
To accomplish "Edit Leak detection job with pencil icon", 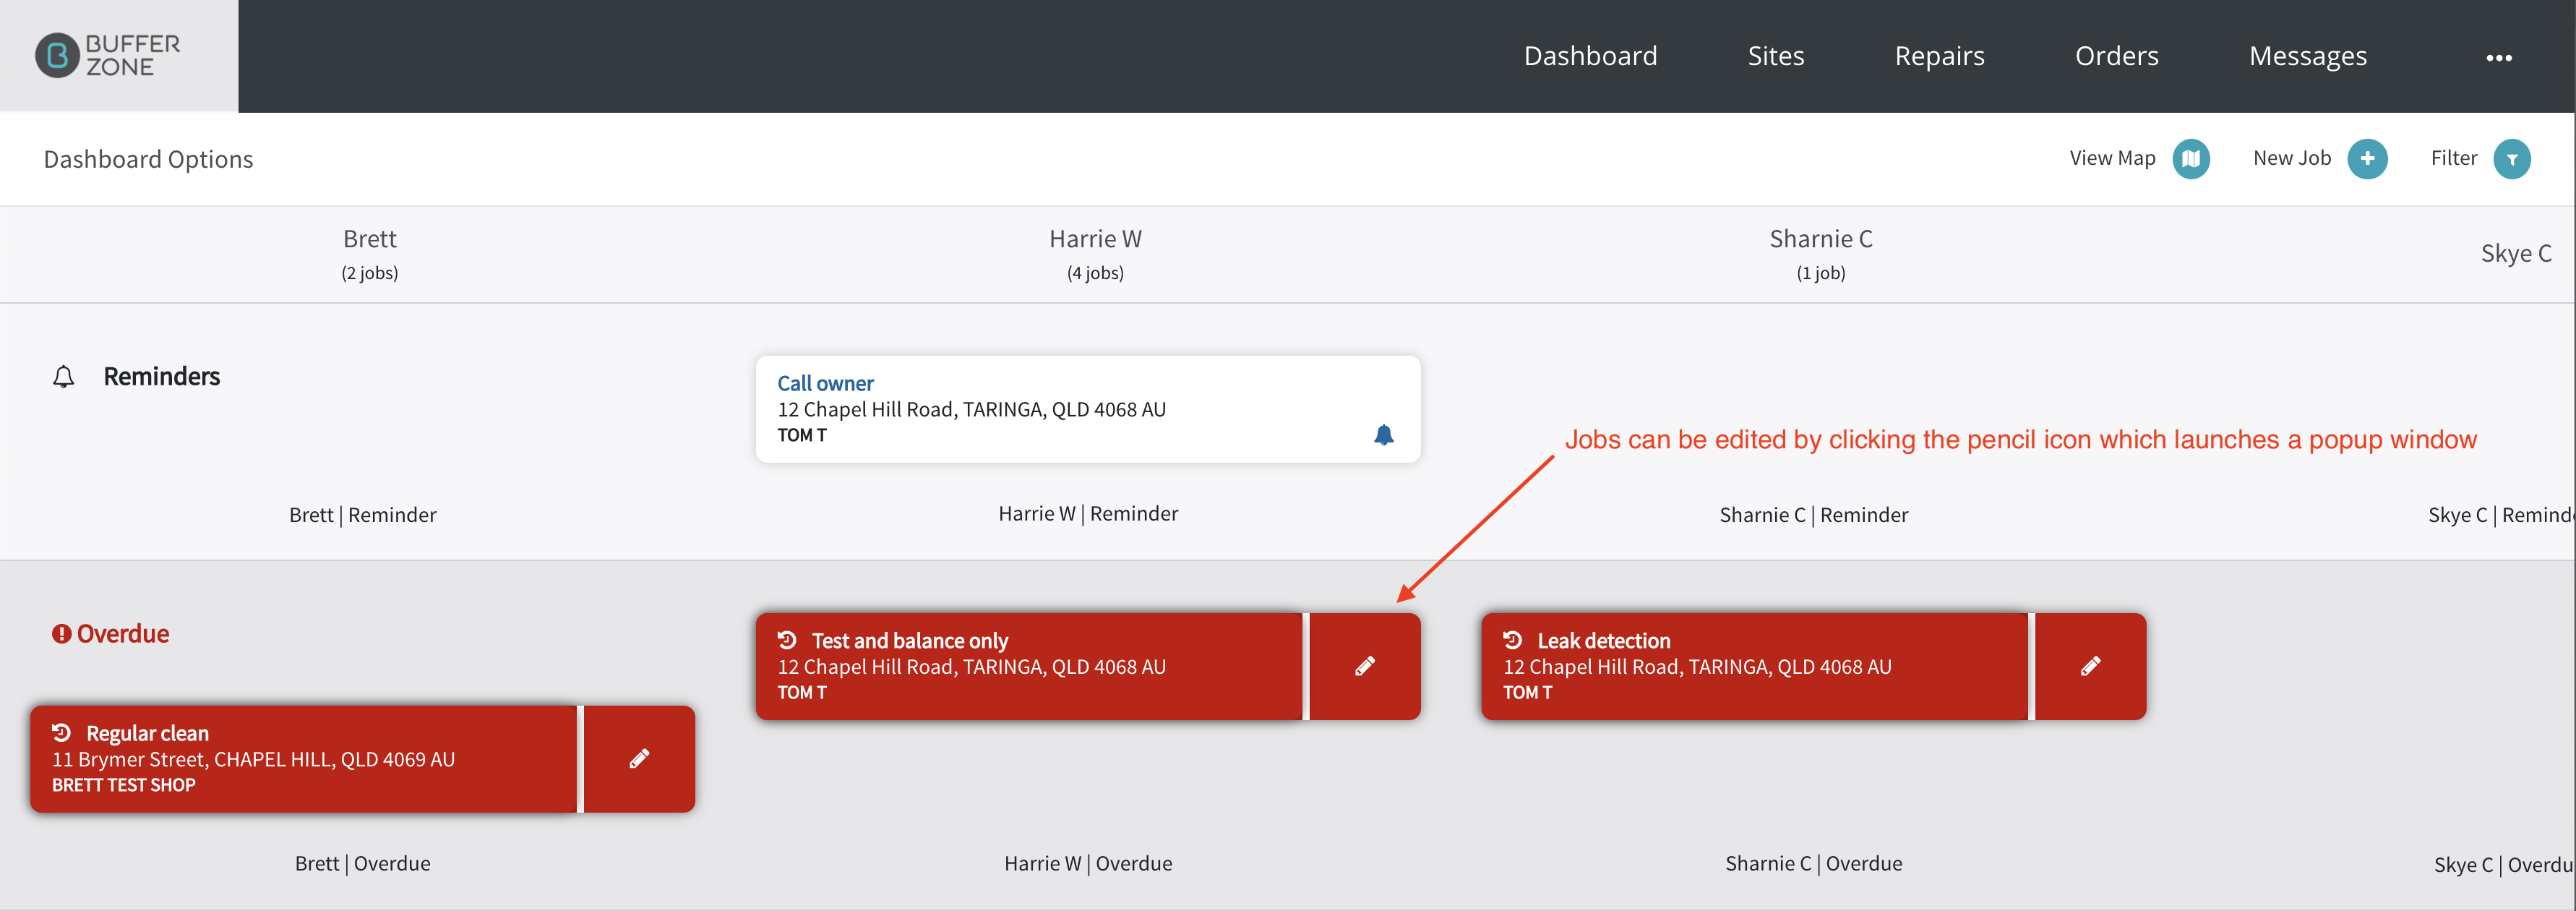I will 2090,666.
